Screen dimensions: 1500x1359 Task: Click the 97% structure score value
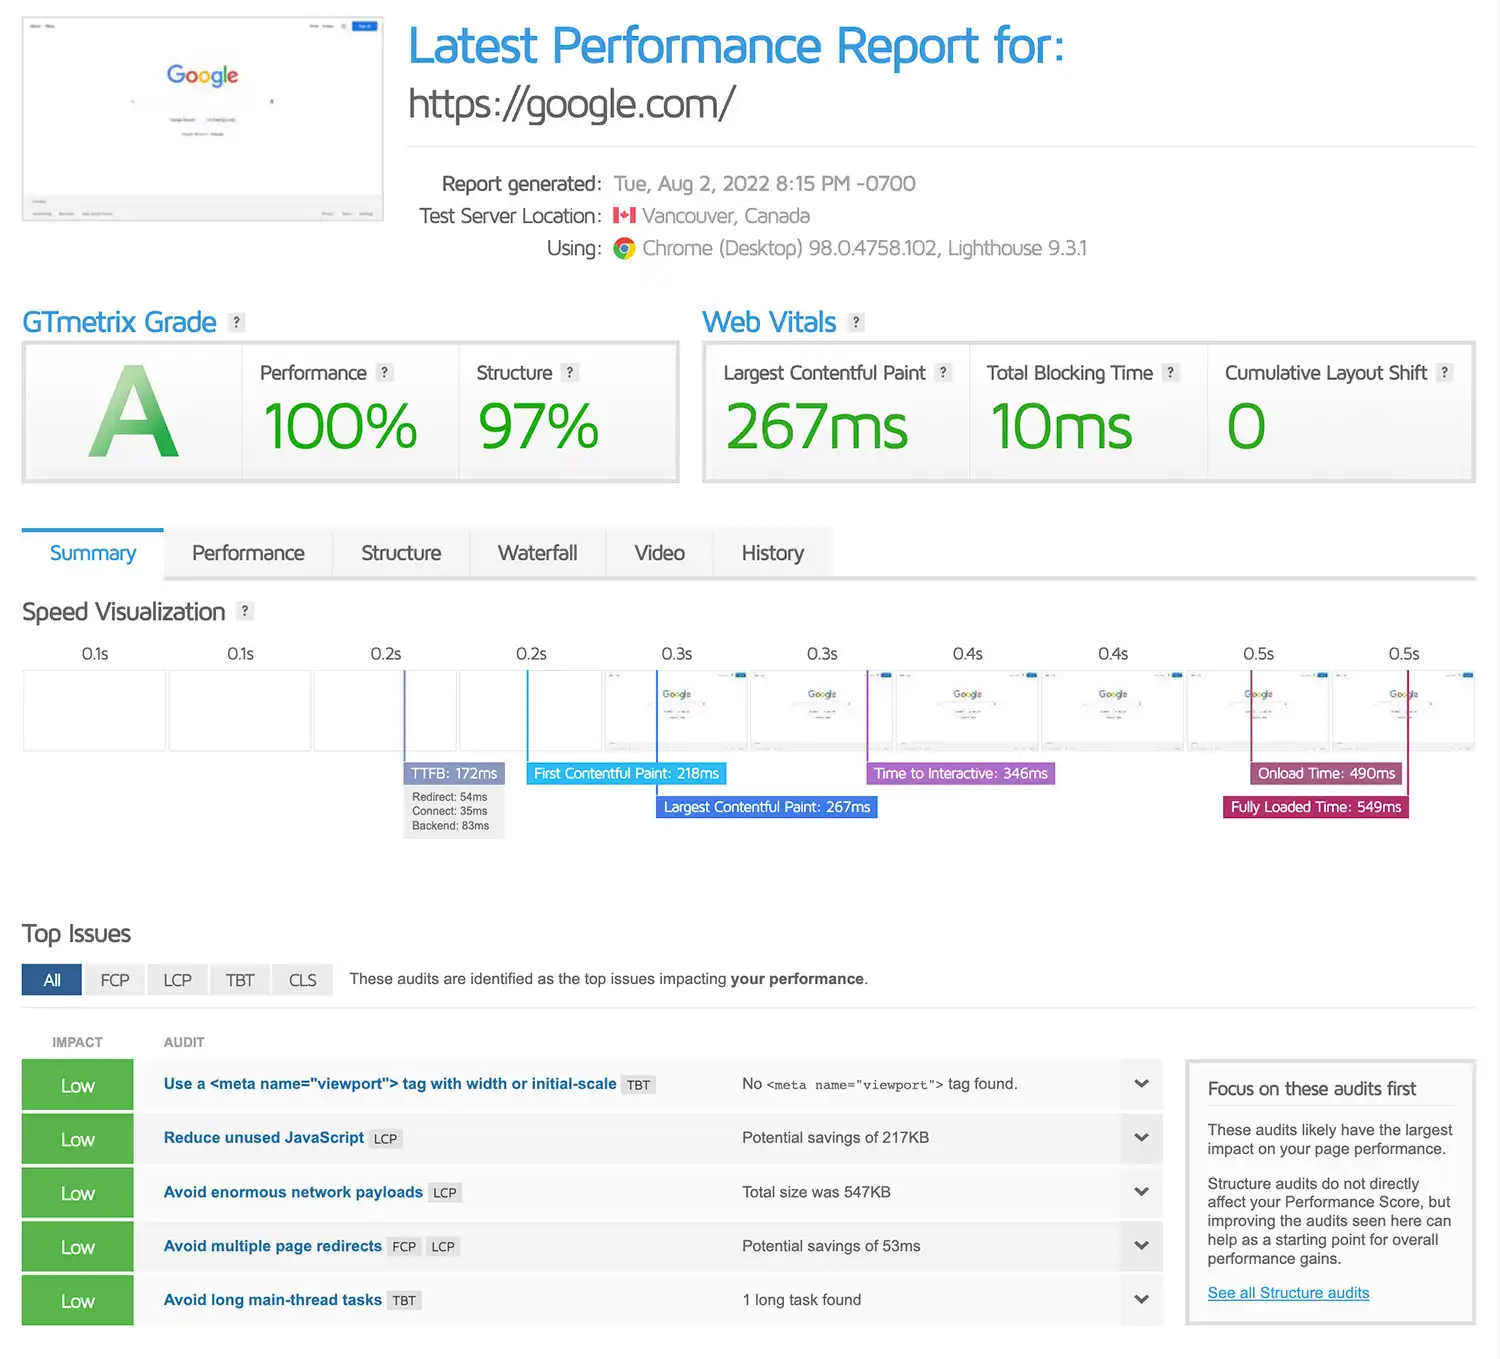point(539,427)
